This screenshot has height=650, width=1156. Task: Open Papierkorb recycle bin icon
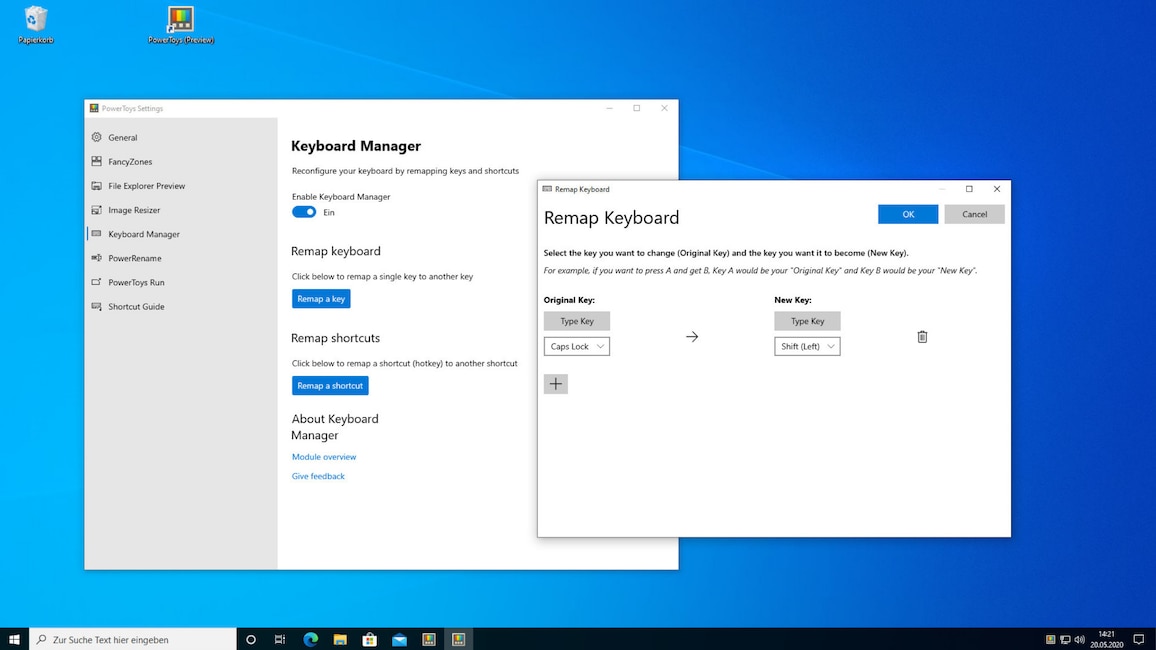click(x=35, y=26)
